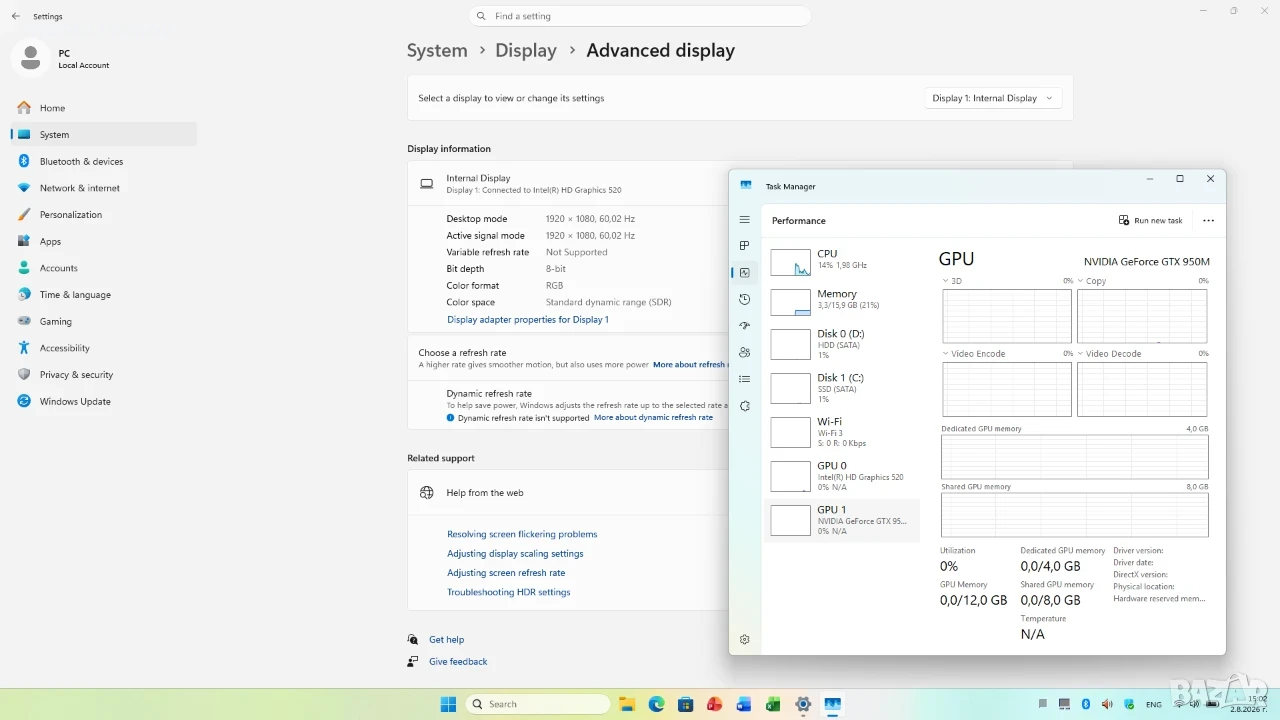Open Resolving screen flickering problems link
This screenshot has height=720, width=1280.
click(x=522, y=534)
